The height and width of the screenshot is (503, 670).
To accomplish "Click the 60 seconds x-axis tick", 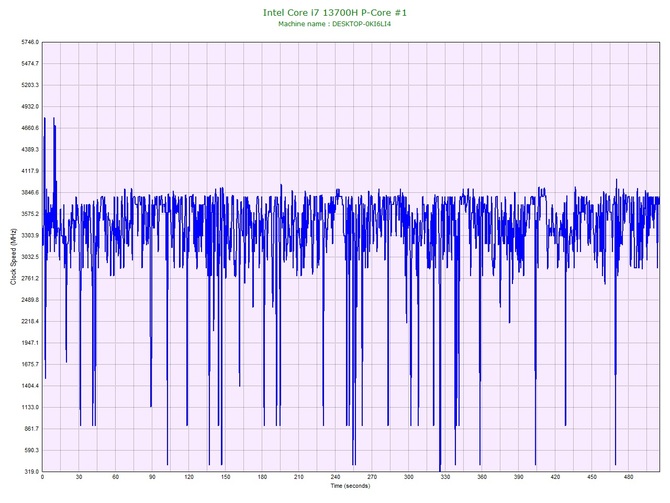I will tap(115, 477).
